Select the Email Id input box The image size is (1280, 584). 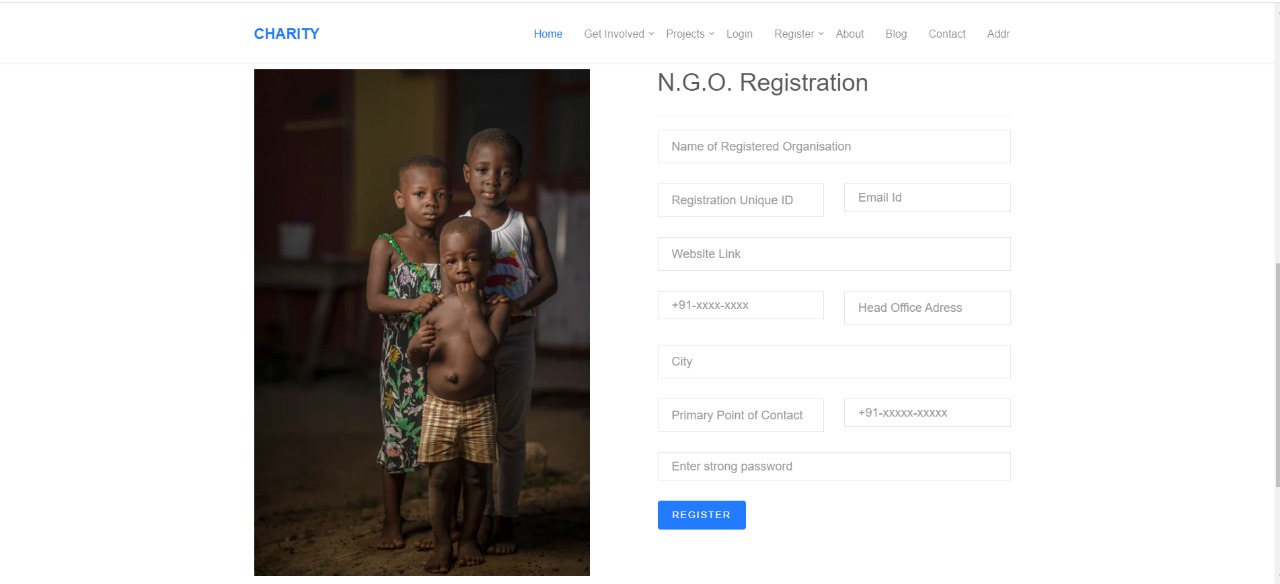(927, 197)
